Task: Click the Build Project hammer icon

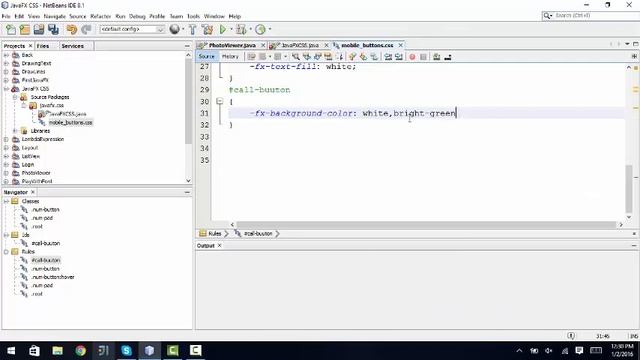Action: tap(192, 29)
